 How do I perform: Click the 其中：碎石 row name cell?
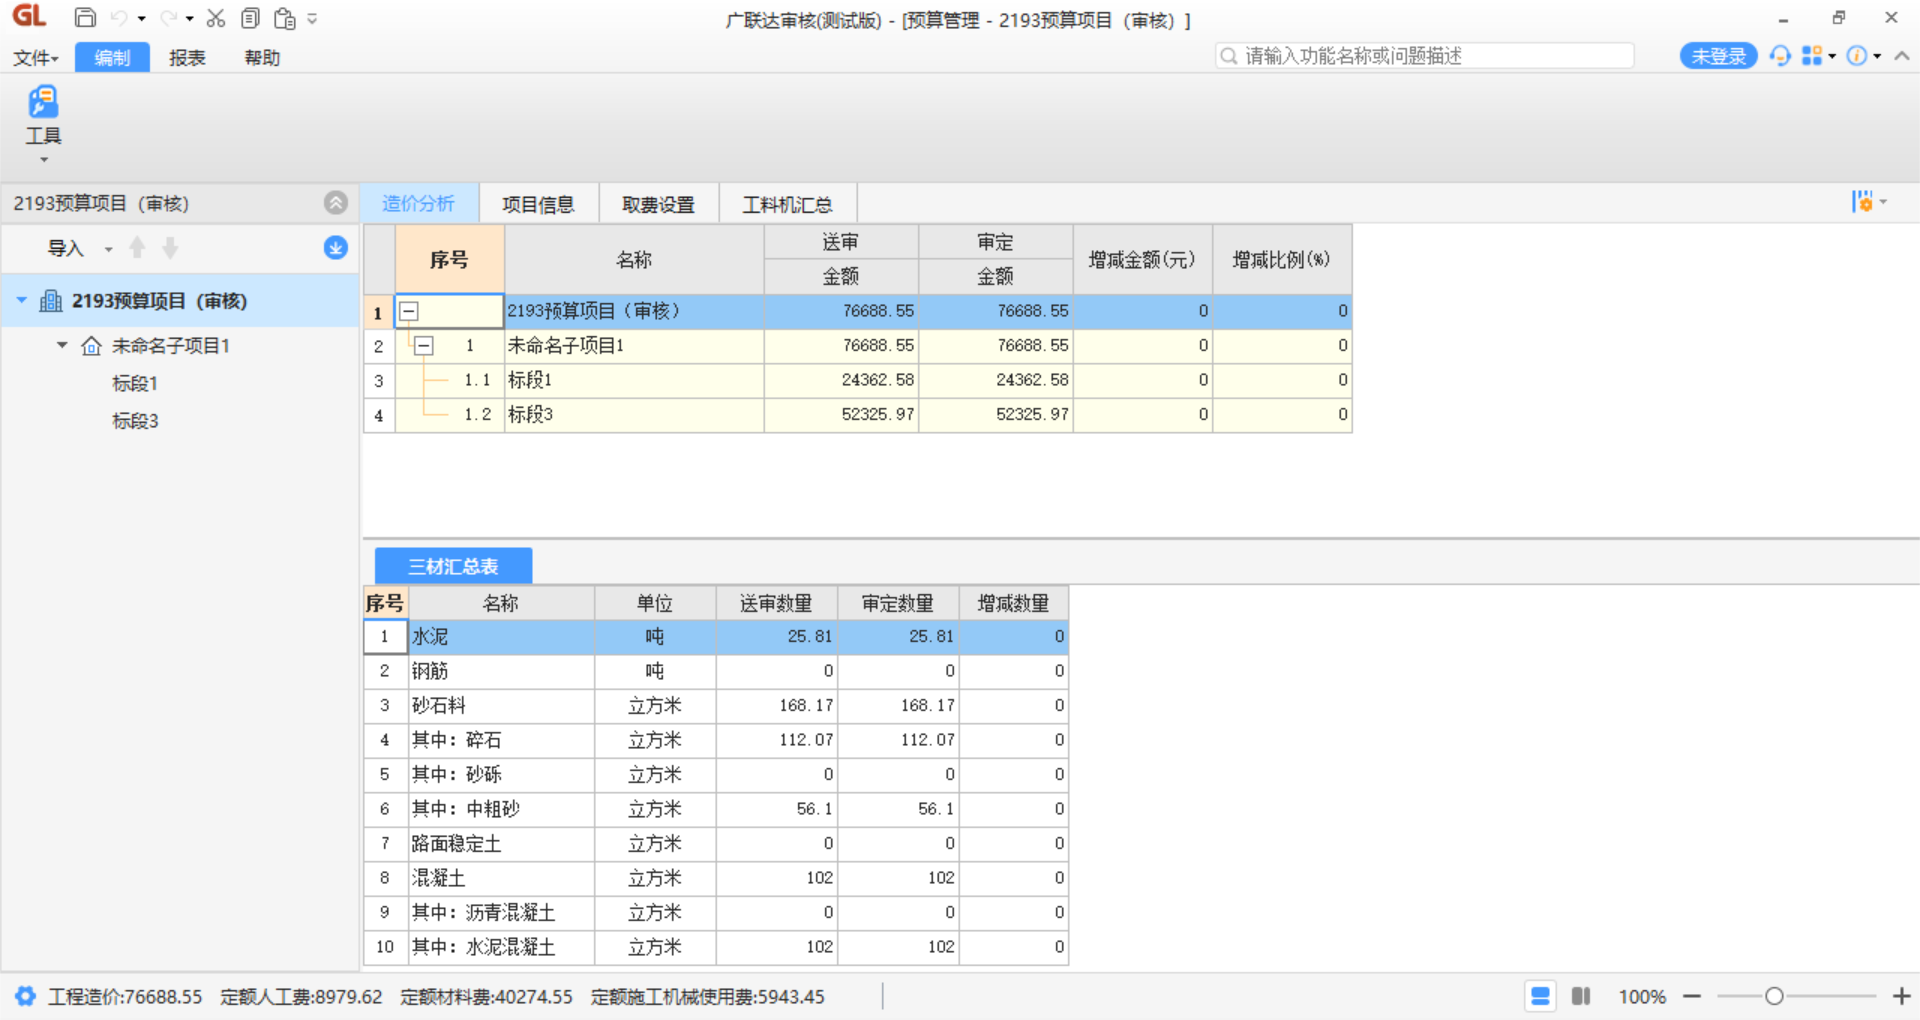pos(501,740)
